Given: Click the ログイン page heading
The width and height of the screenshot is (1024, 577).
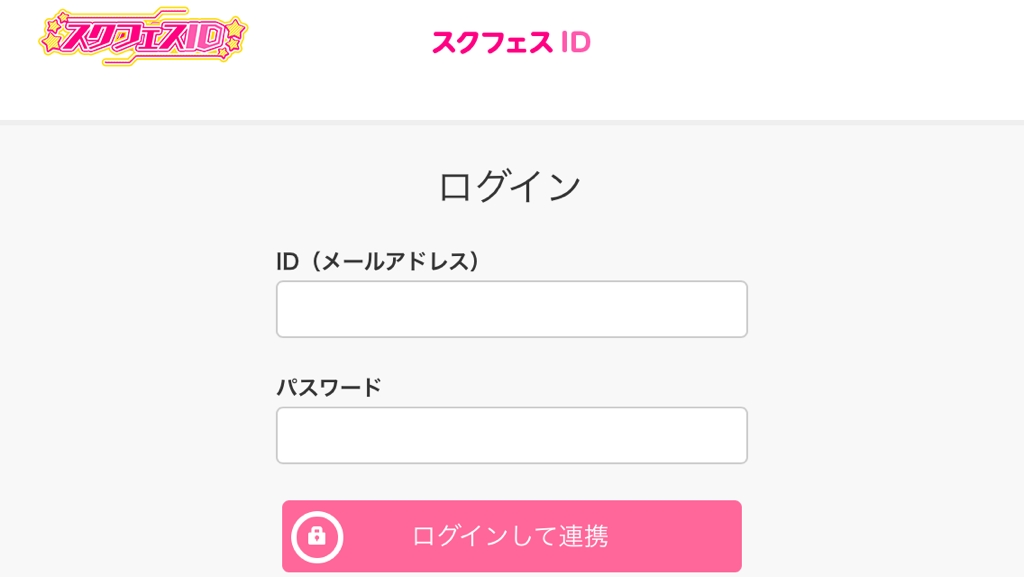Looking at the screenshot, I should (510, 186).
